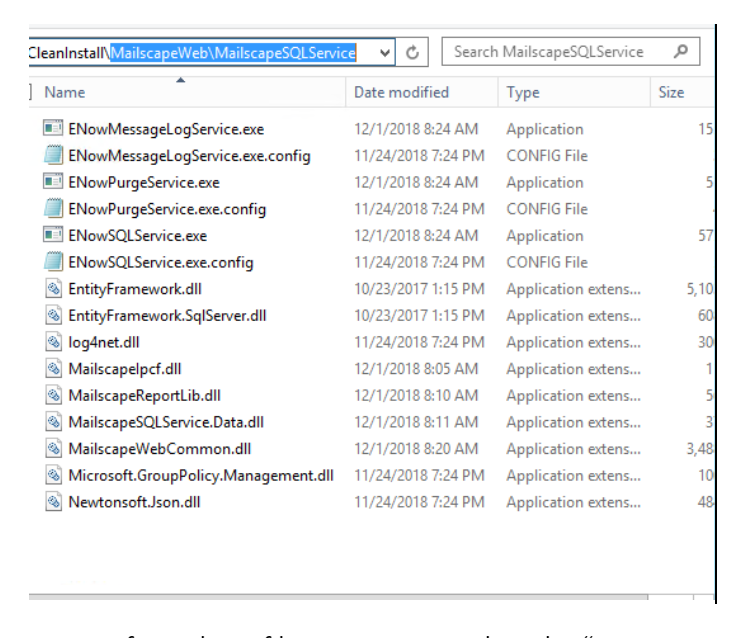This screenshot has height=638, width=740.
Task: Select file name ENowPurgeService.exe.config
Action: pos(167,210)
